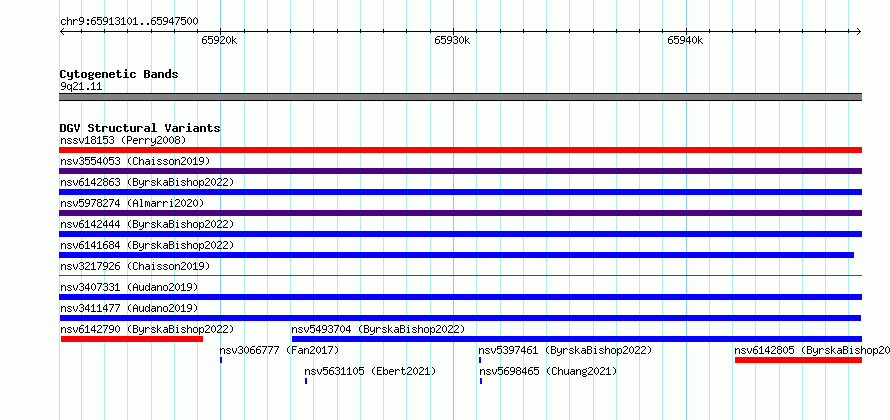Viewport: 890px width, 420px height.
Task: Open the nsv6142805 label text
Action: pyautogui.click(x=812, y=350)
